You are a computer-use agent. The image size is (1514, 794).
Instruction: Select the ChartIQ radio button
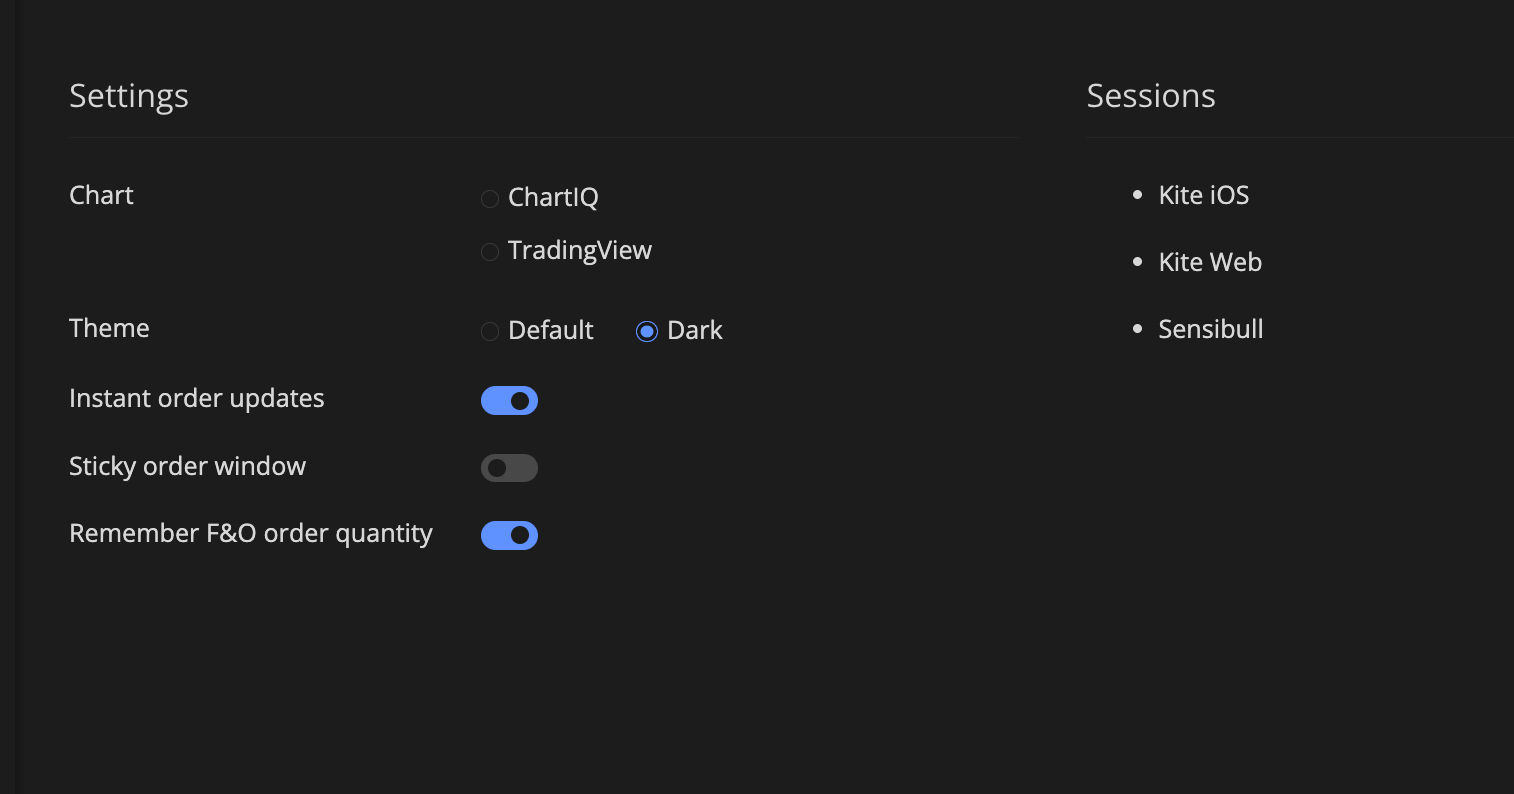[490, 199]
